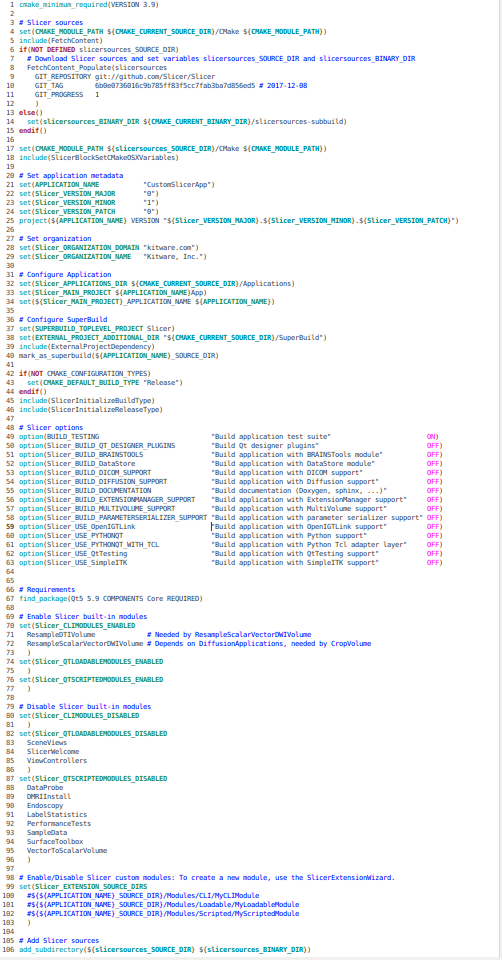Click the OFF value on the Slicer_USE_SimpleITK line

pyautogui.click(x=434, y=562)
